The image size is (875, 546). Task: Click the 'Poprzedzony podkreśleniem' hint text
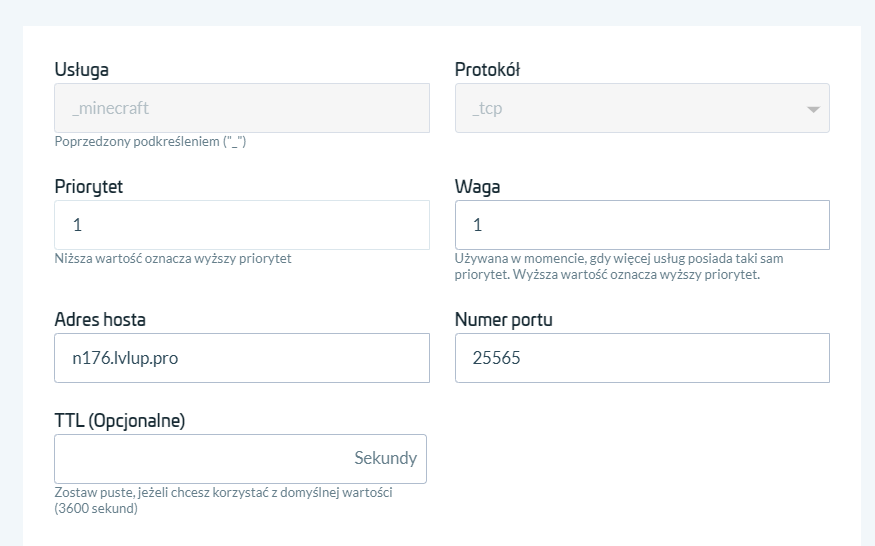pos(150,142)
